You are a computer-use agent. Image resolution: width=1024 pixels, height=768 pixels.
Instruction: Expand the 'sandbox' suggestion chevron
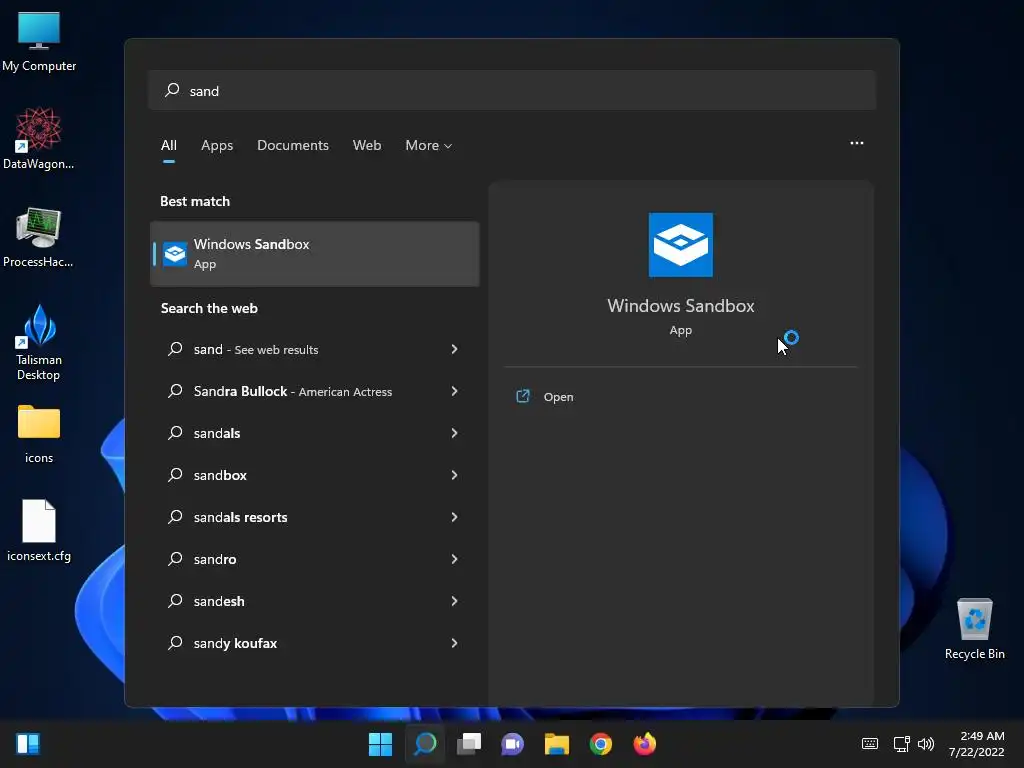click(454, 475)
